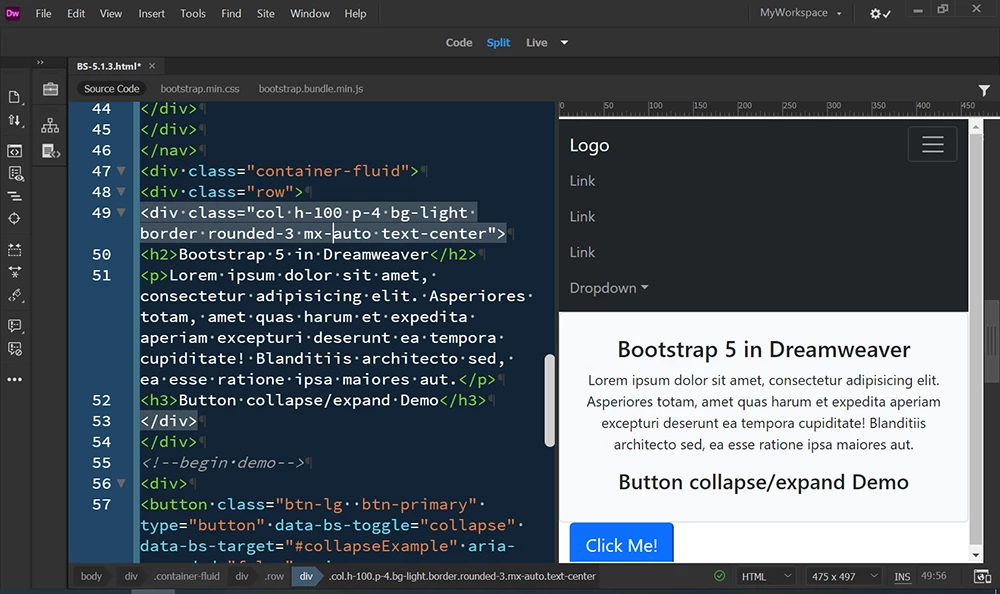Select .row in tag selector

[x=274, y=576]
